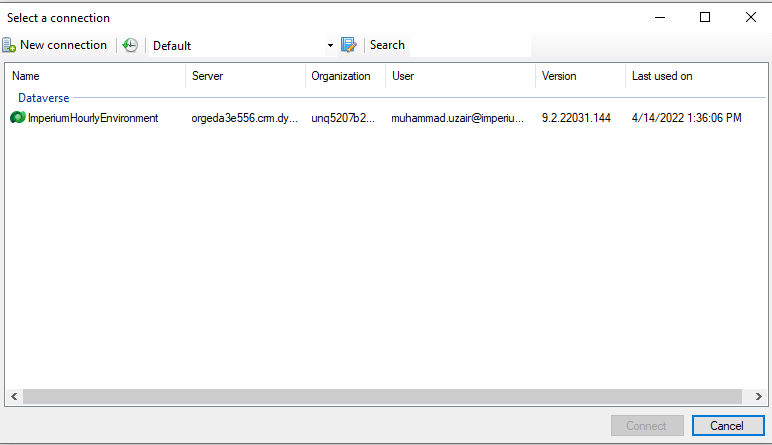Image resolution: width=772 pixels, height=445 pixels.
Task: Sort by the User column header
Action: pyautogui.click(x=460, y=76)
